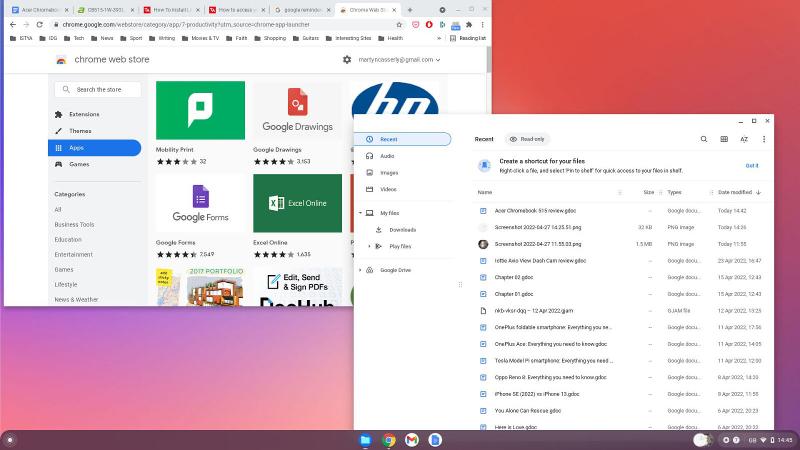The height and width of the screenshot is (450, 800).
Task: Open Business Tools category
Action: tap(74, 224)
